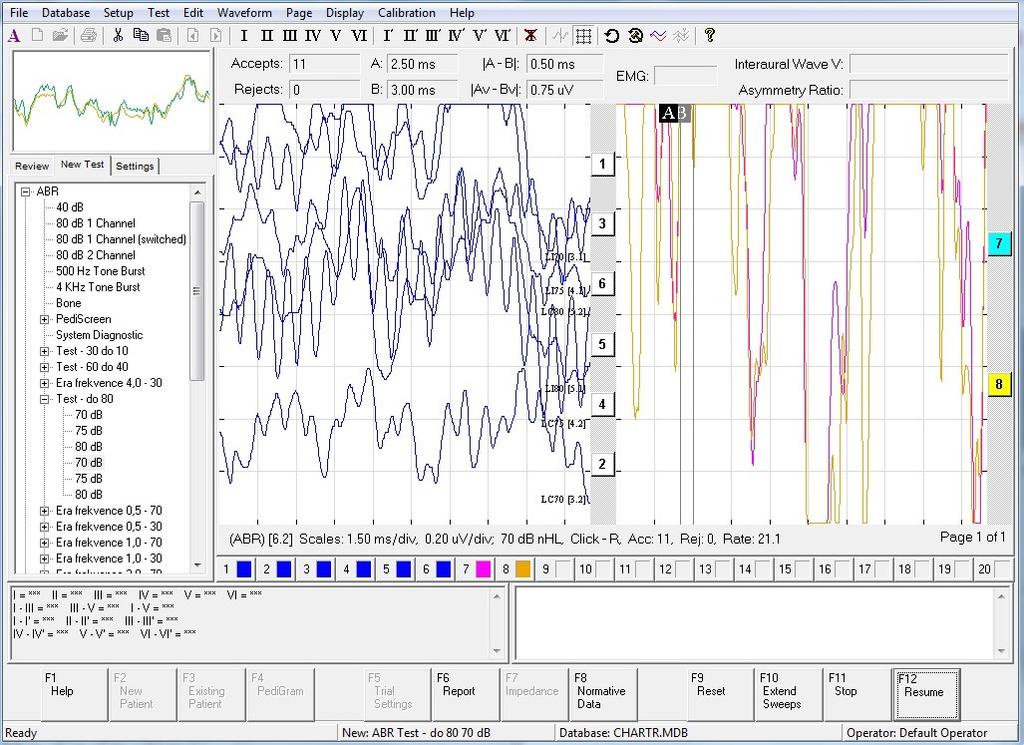Click waveform 7 magenta color swatch

click(x=483, y=569)
